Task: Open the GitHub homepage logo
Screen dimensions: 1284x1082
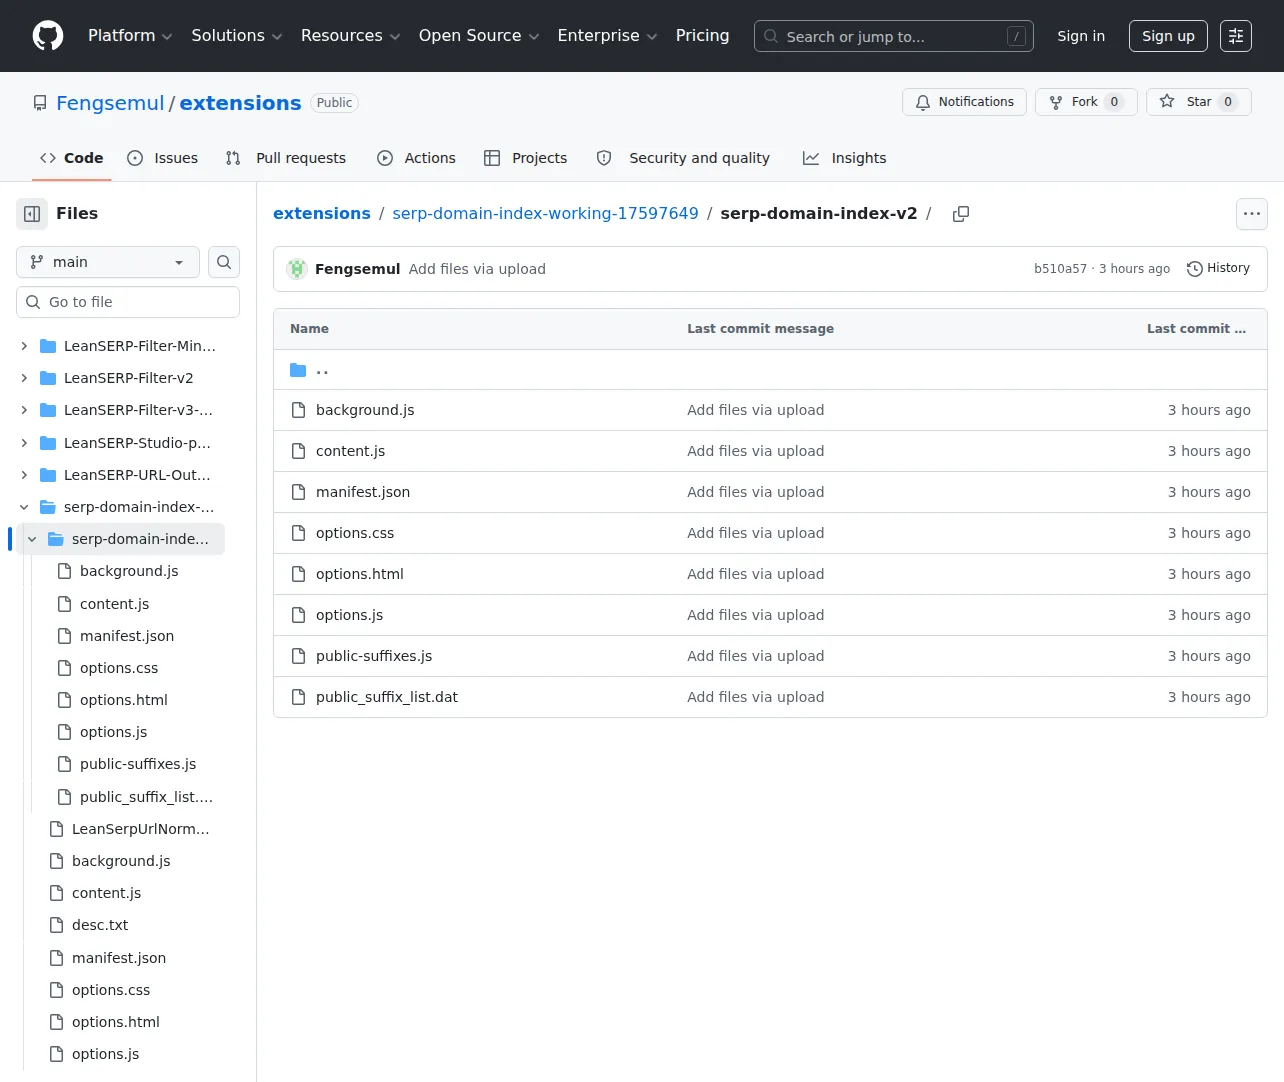Action: click(48, 36)
